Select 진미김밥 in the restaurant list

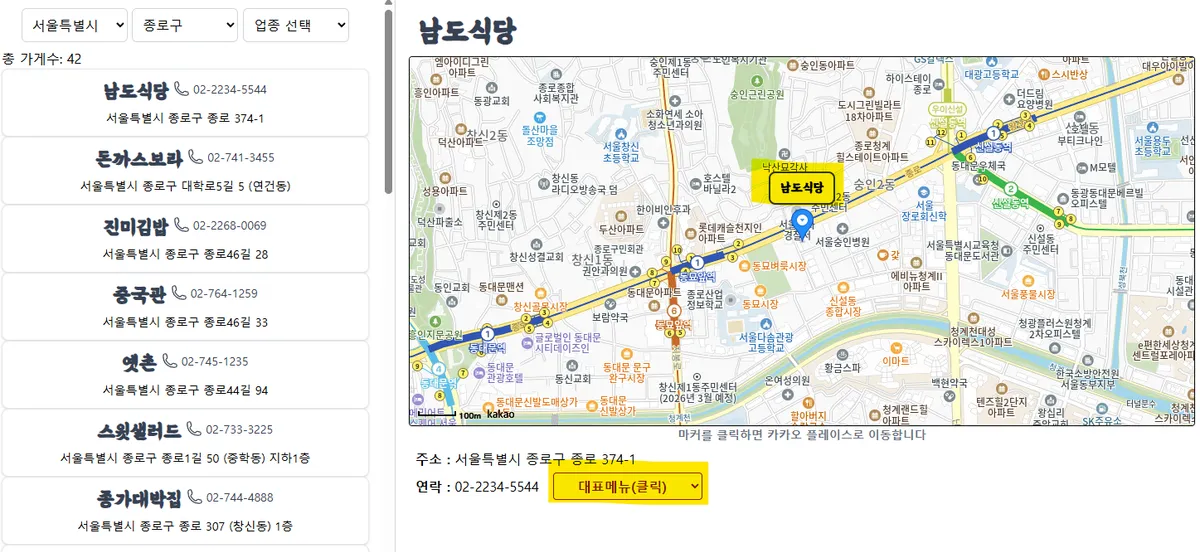(x=186, y=238)
